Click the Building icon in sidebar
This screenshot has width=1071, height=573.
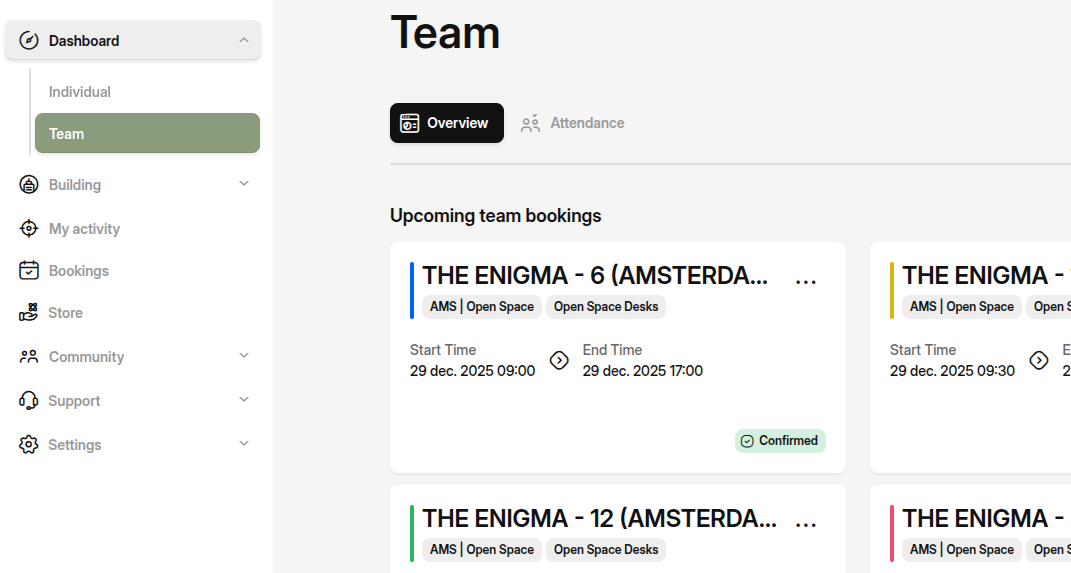(29, 185)
